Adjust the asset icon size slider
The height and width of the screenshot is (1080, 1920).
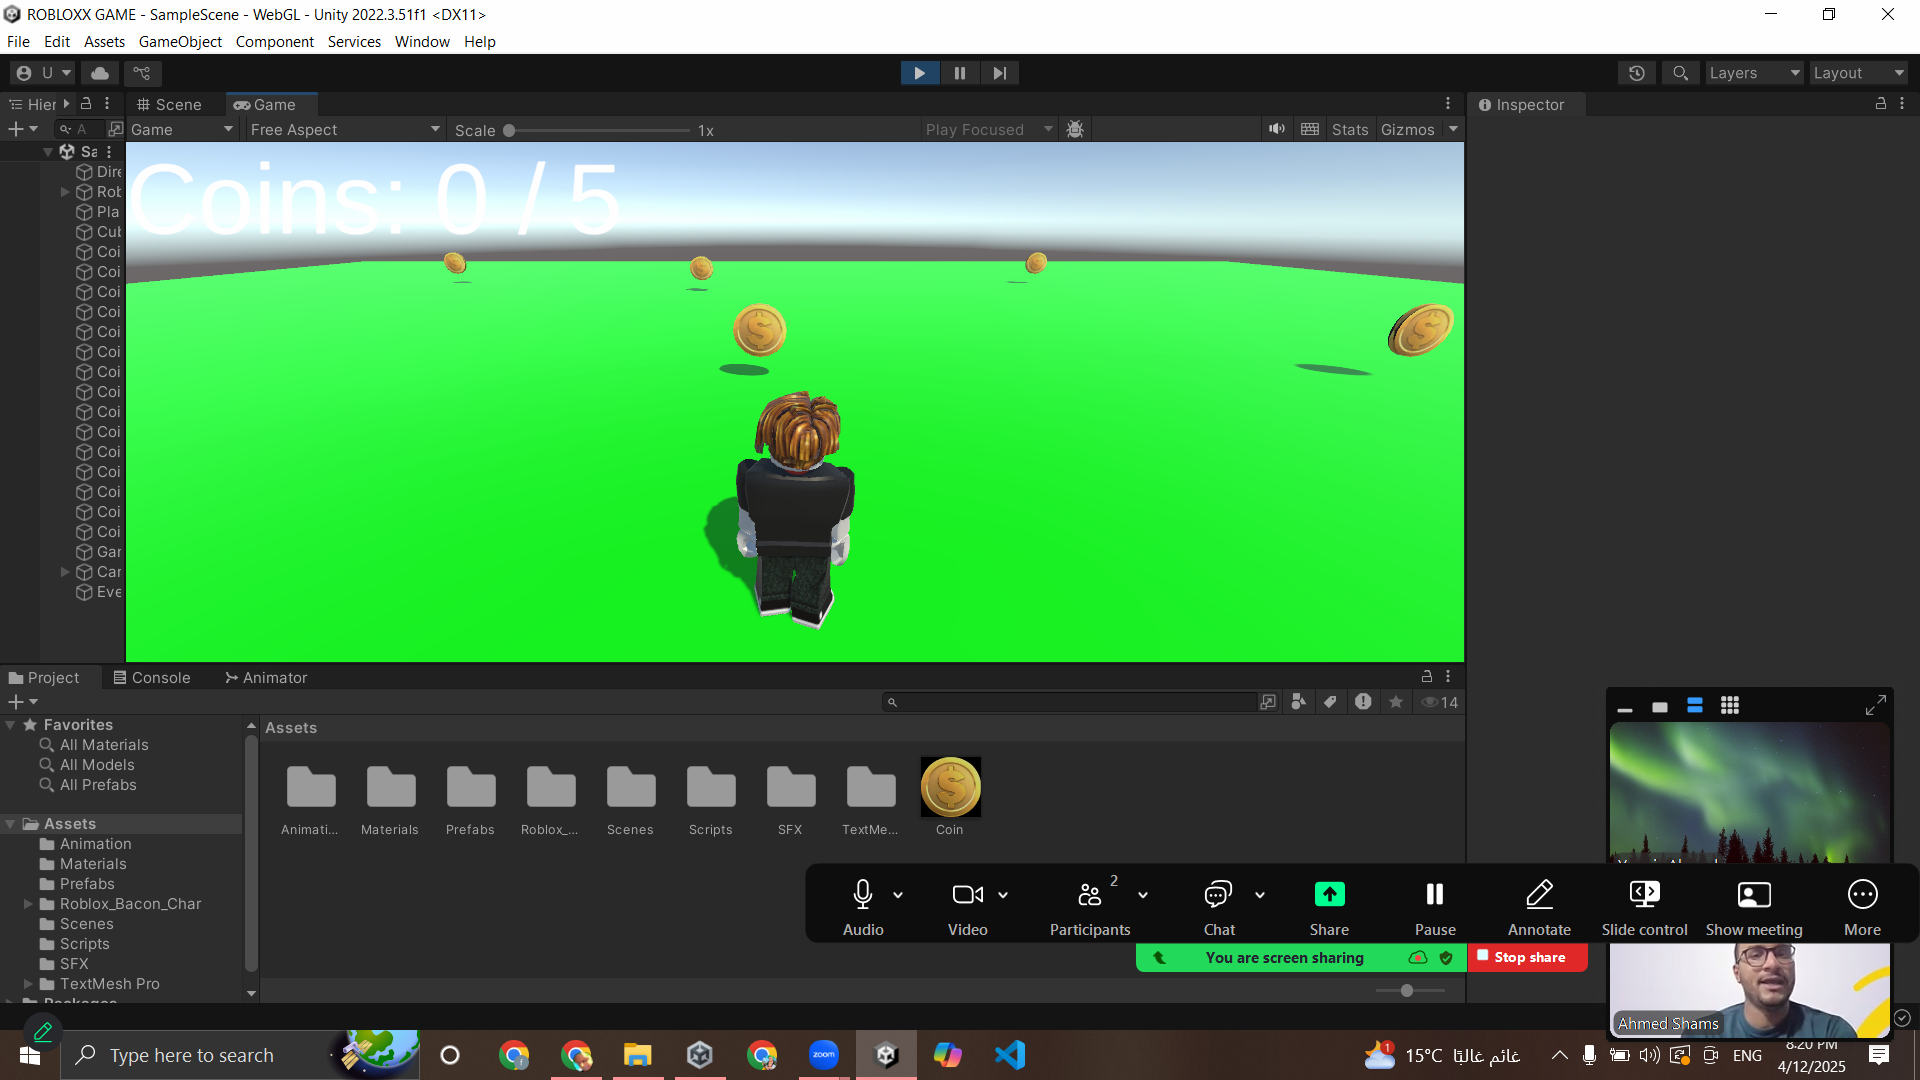[x=1408, y=991]
